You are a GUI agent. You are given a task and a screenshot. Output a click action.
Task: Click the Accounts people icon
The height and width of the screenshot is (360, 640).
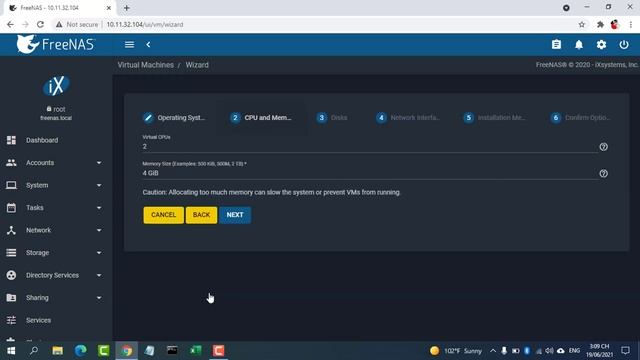(x=11, y=162)
